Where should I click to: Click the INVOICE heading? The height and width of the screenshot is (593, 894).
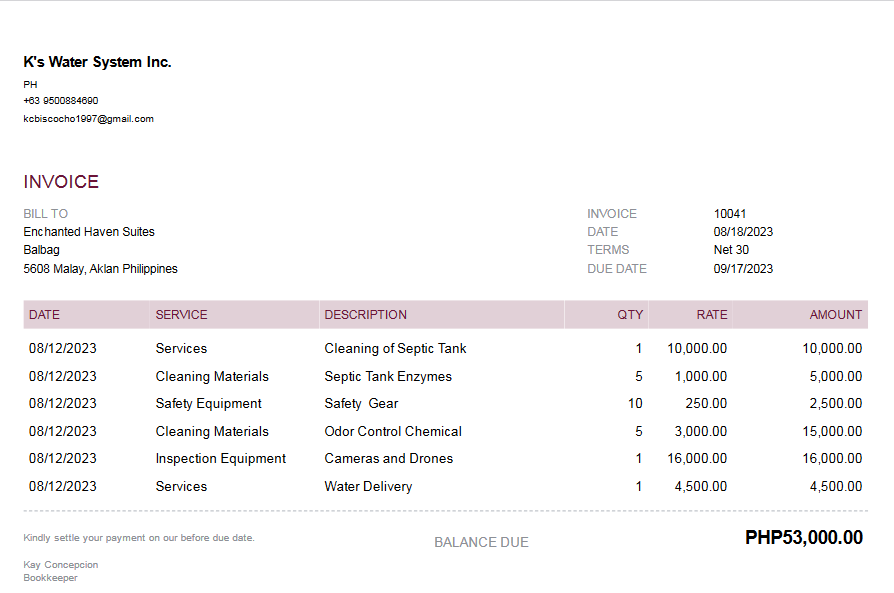coord(61,182)
